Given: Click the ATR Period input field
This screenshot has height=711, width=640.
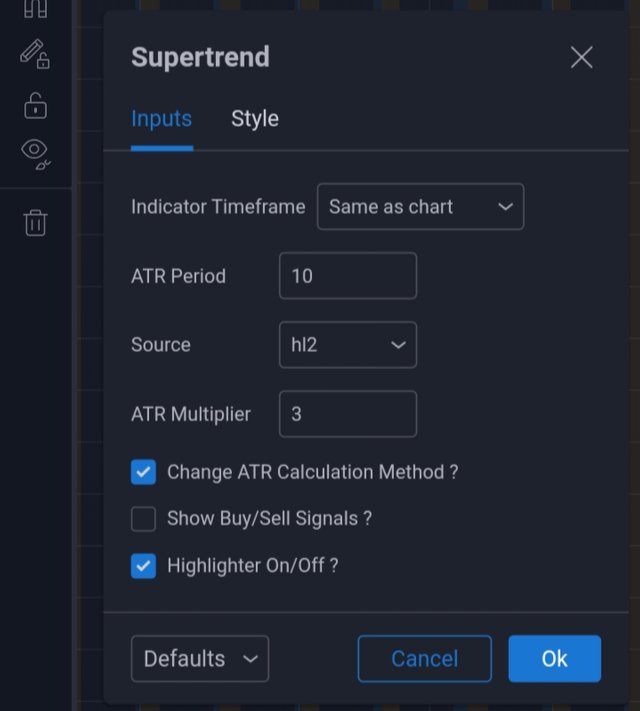Looking at the screenshot, I should coord(347,276).
